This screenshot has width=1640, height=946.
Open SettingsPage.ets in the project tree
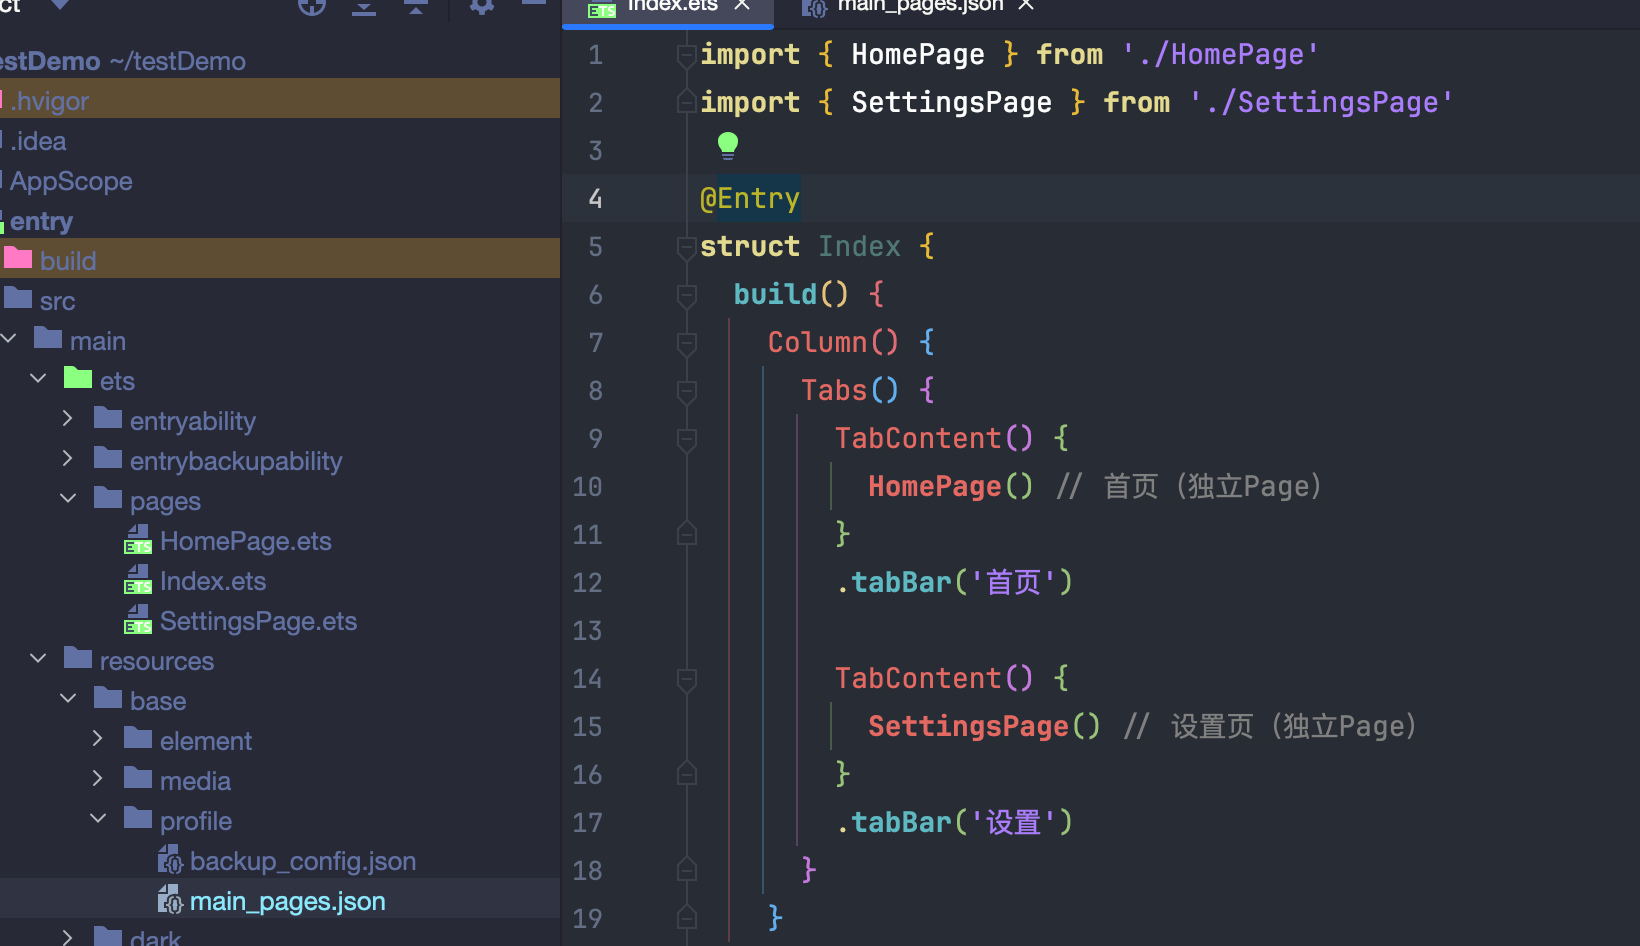[258, 621]
